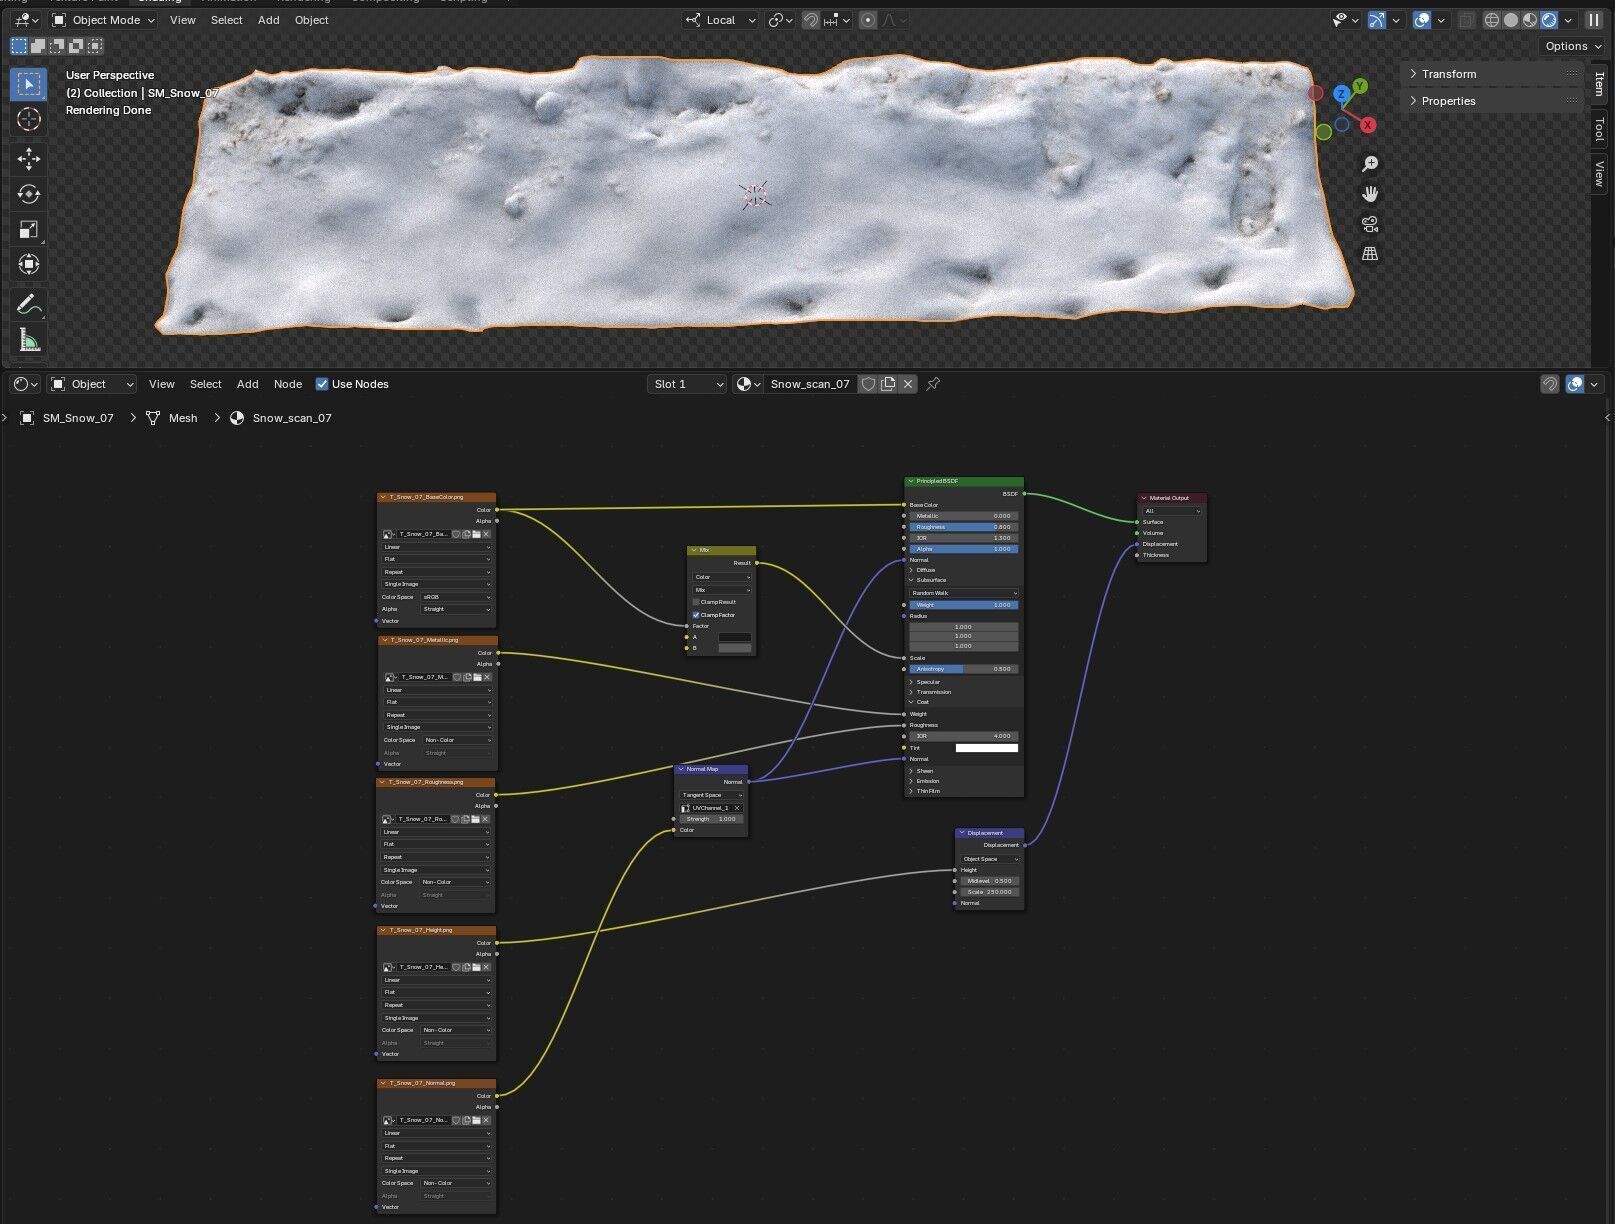Click the viewport zoom magnifier icon

click(x=1370, y=164)
